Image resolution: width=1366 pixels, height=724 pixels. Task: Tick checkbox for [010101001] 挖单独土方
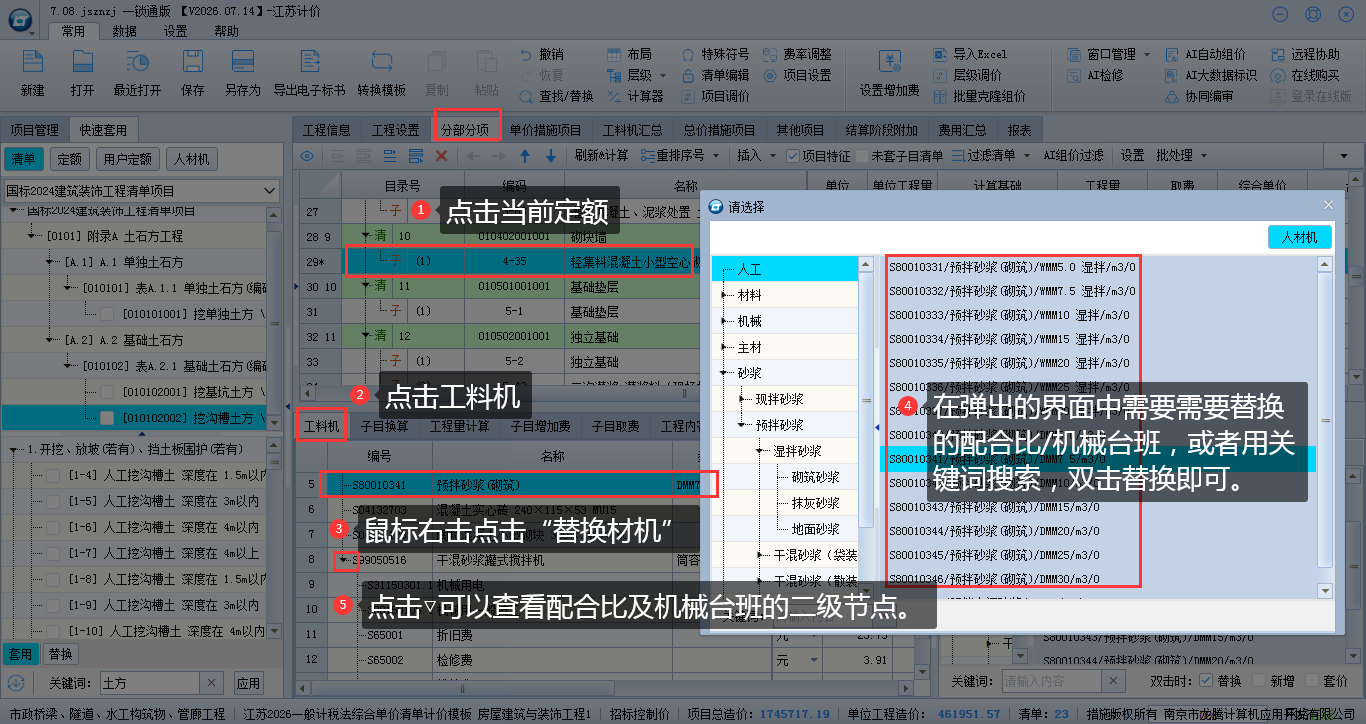pos(108,314)
